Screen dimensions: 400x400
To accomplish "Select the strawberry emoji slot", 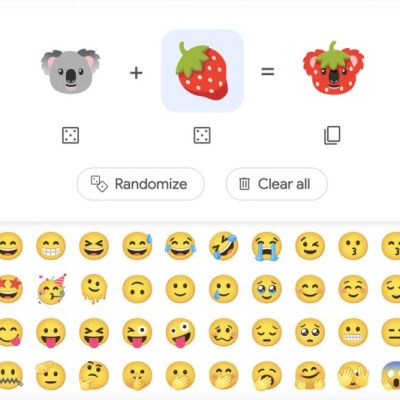I will coord(202,71).
